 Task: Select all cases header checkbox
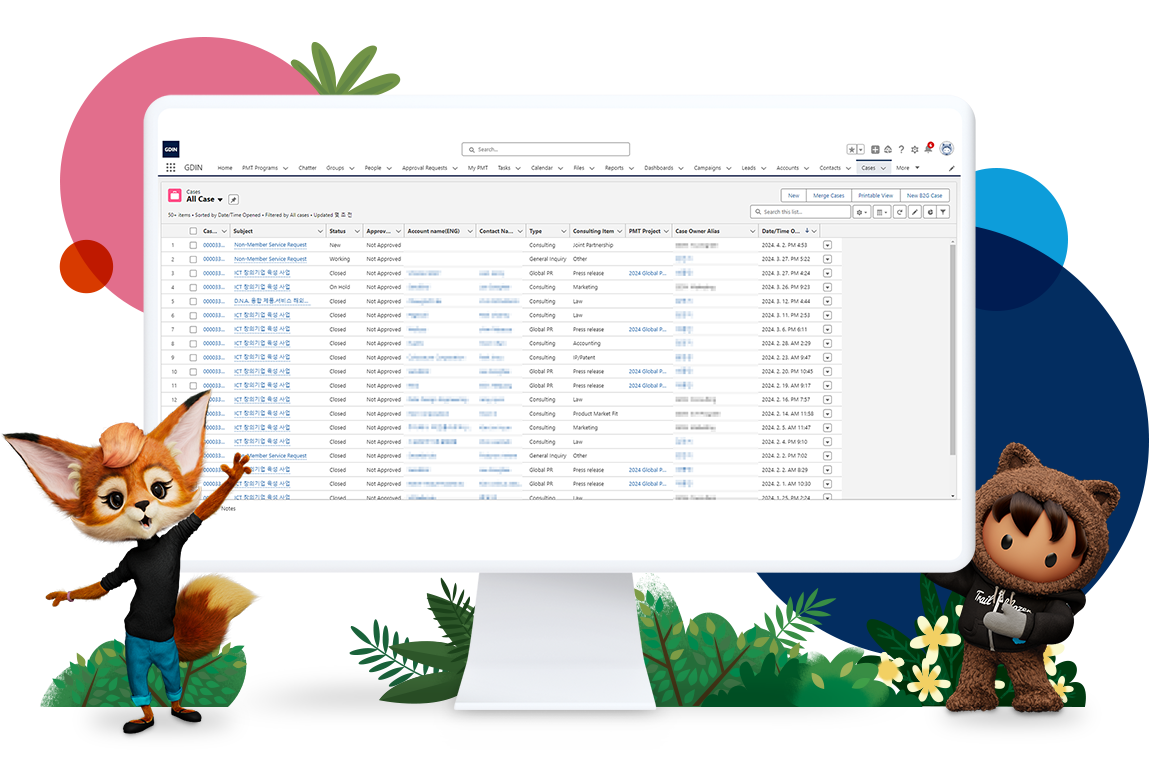click(193, 231)
